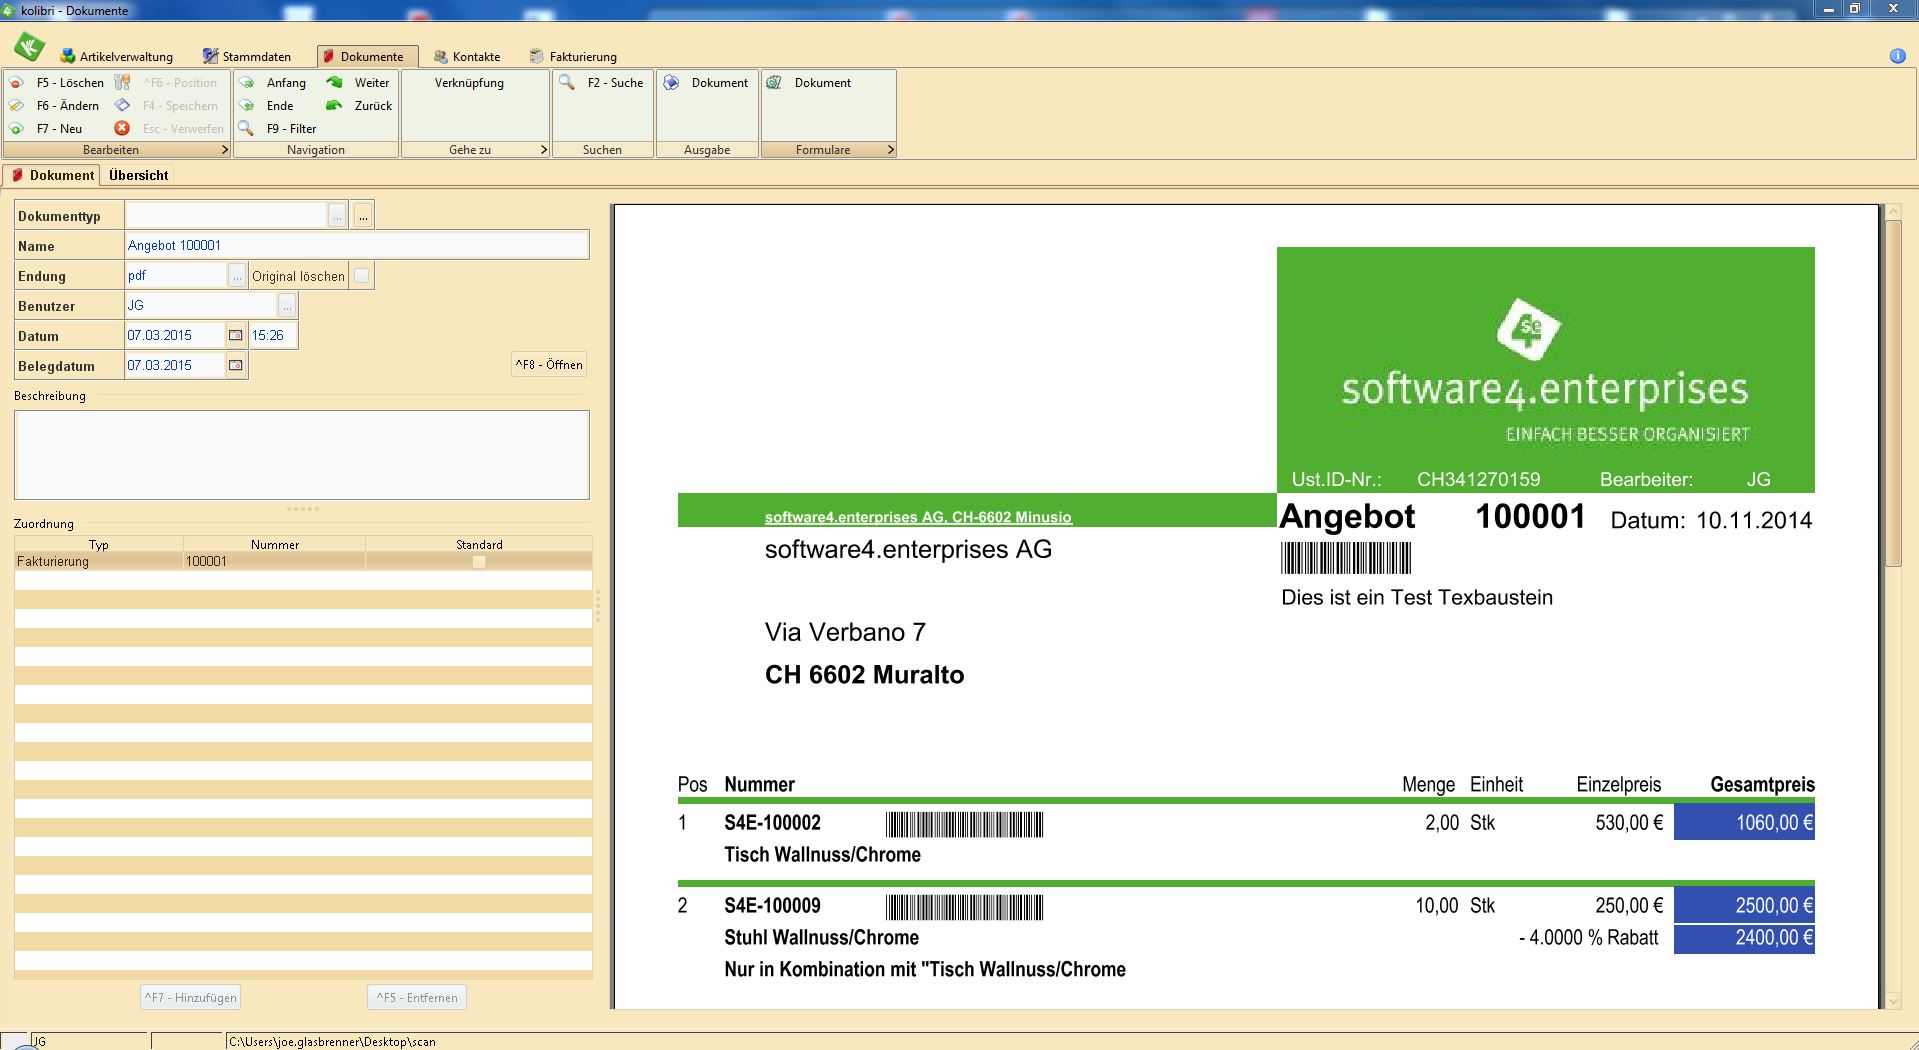
Task: Click the ^F8 - Öffnen button
Action: click(x=549, y=365)
